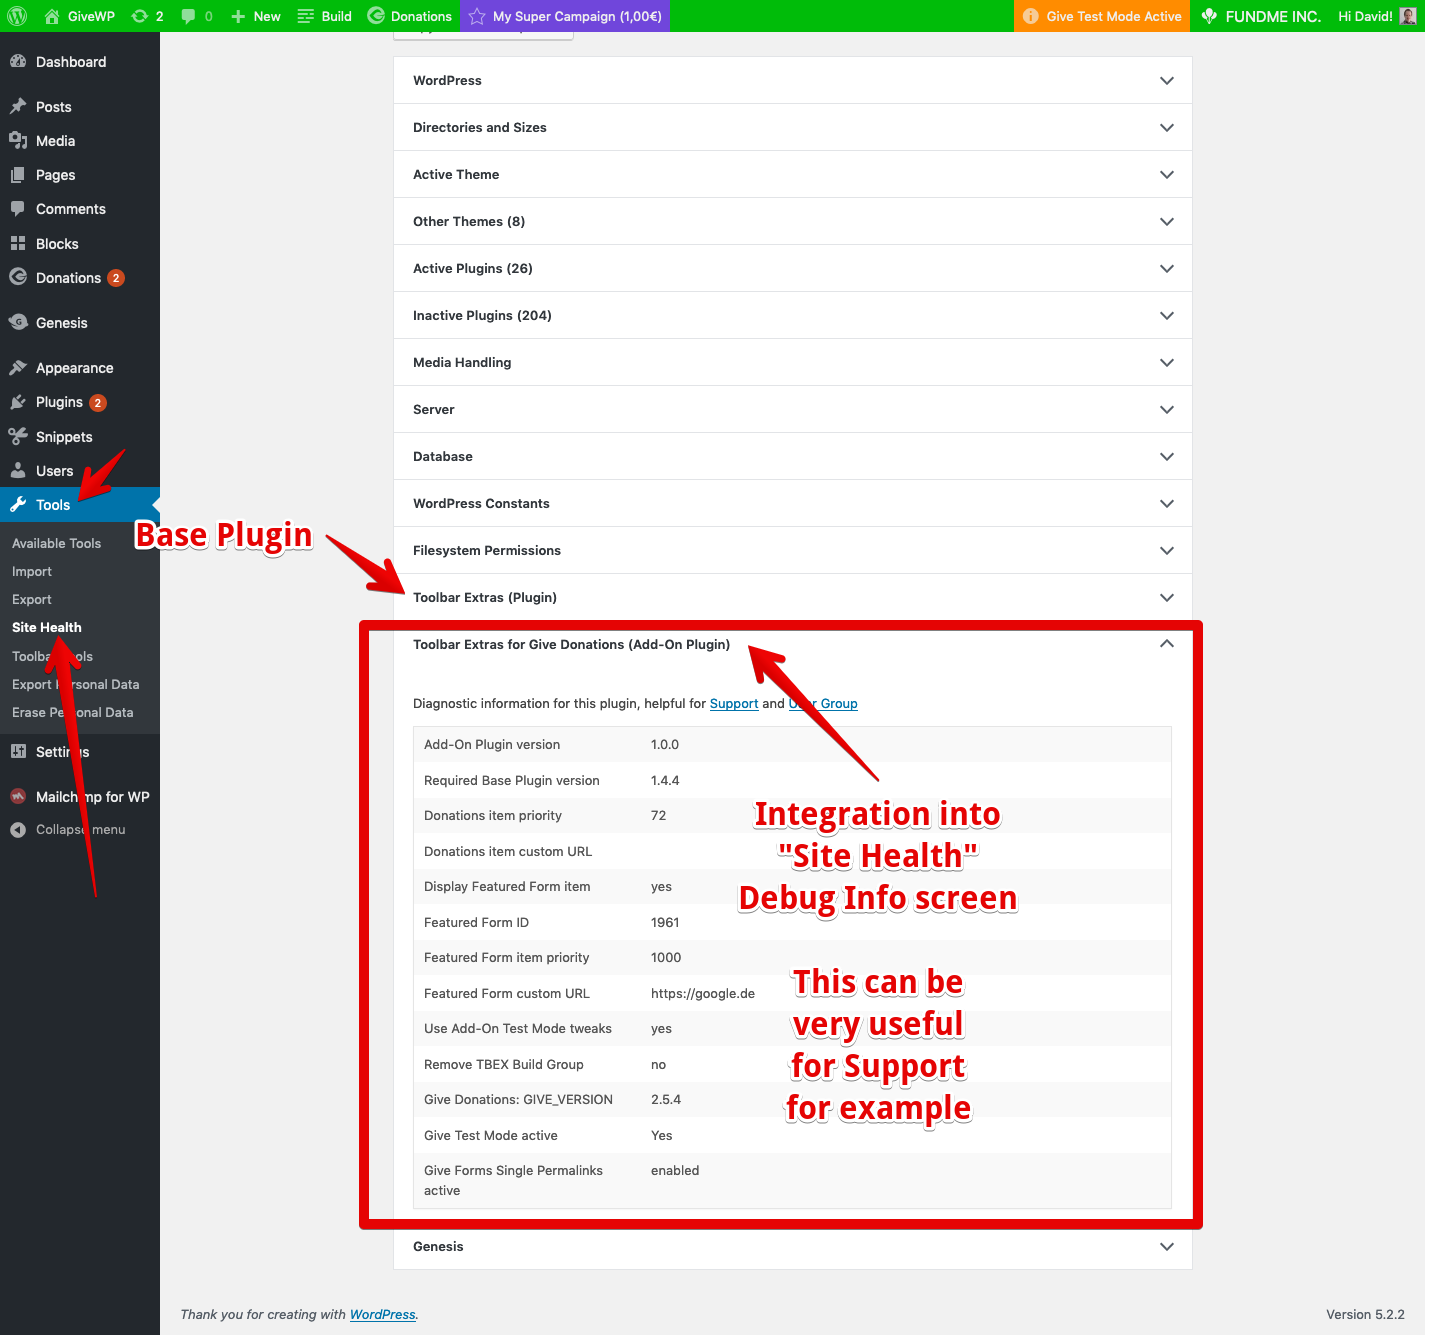Click the Hi David! account greeting

tap(1365, 16)
